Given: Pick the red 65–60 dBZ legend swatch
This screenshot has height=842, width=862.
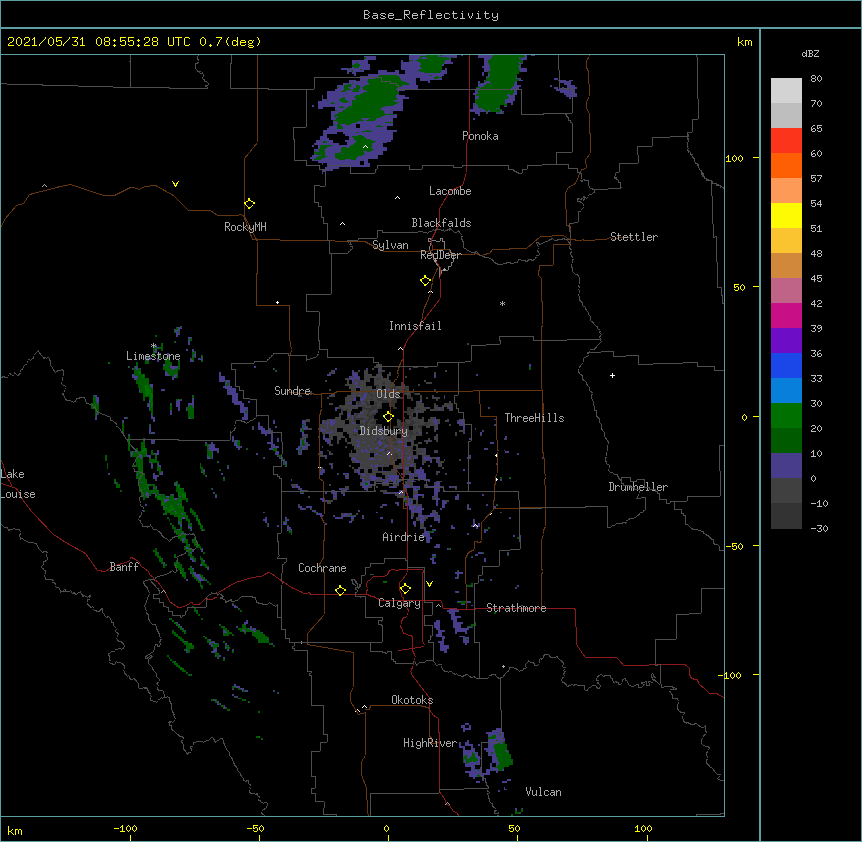Looking at the screenshot, I should [786, 141].
